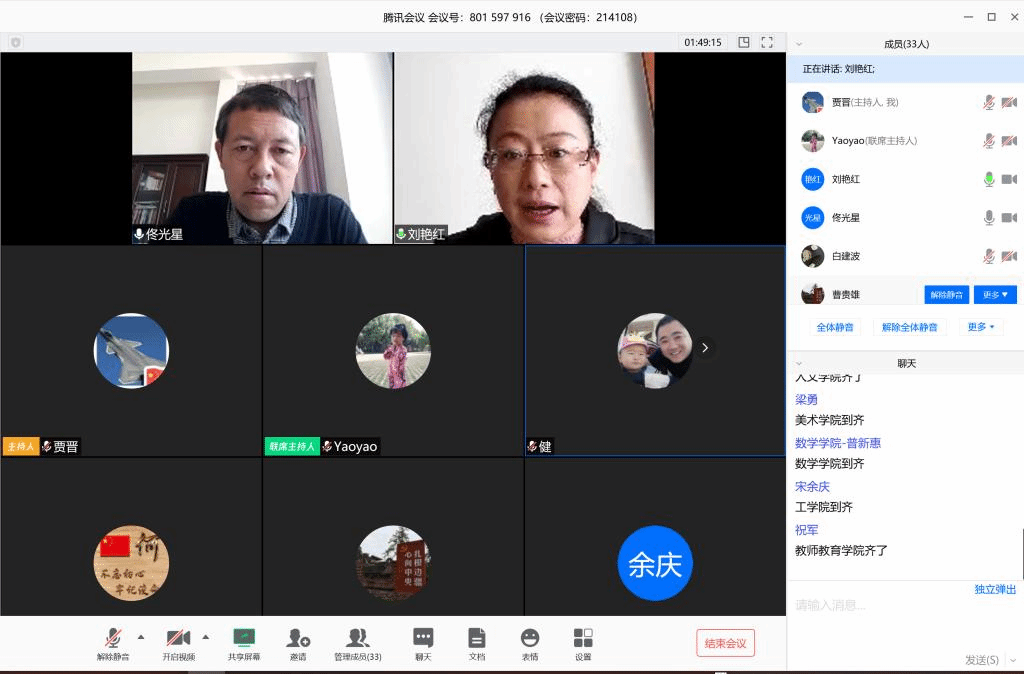Click the red-sign monument avatar tile

pyautogui.click(x=393, y=563)
